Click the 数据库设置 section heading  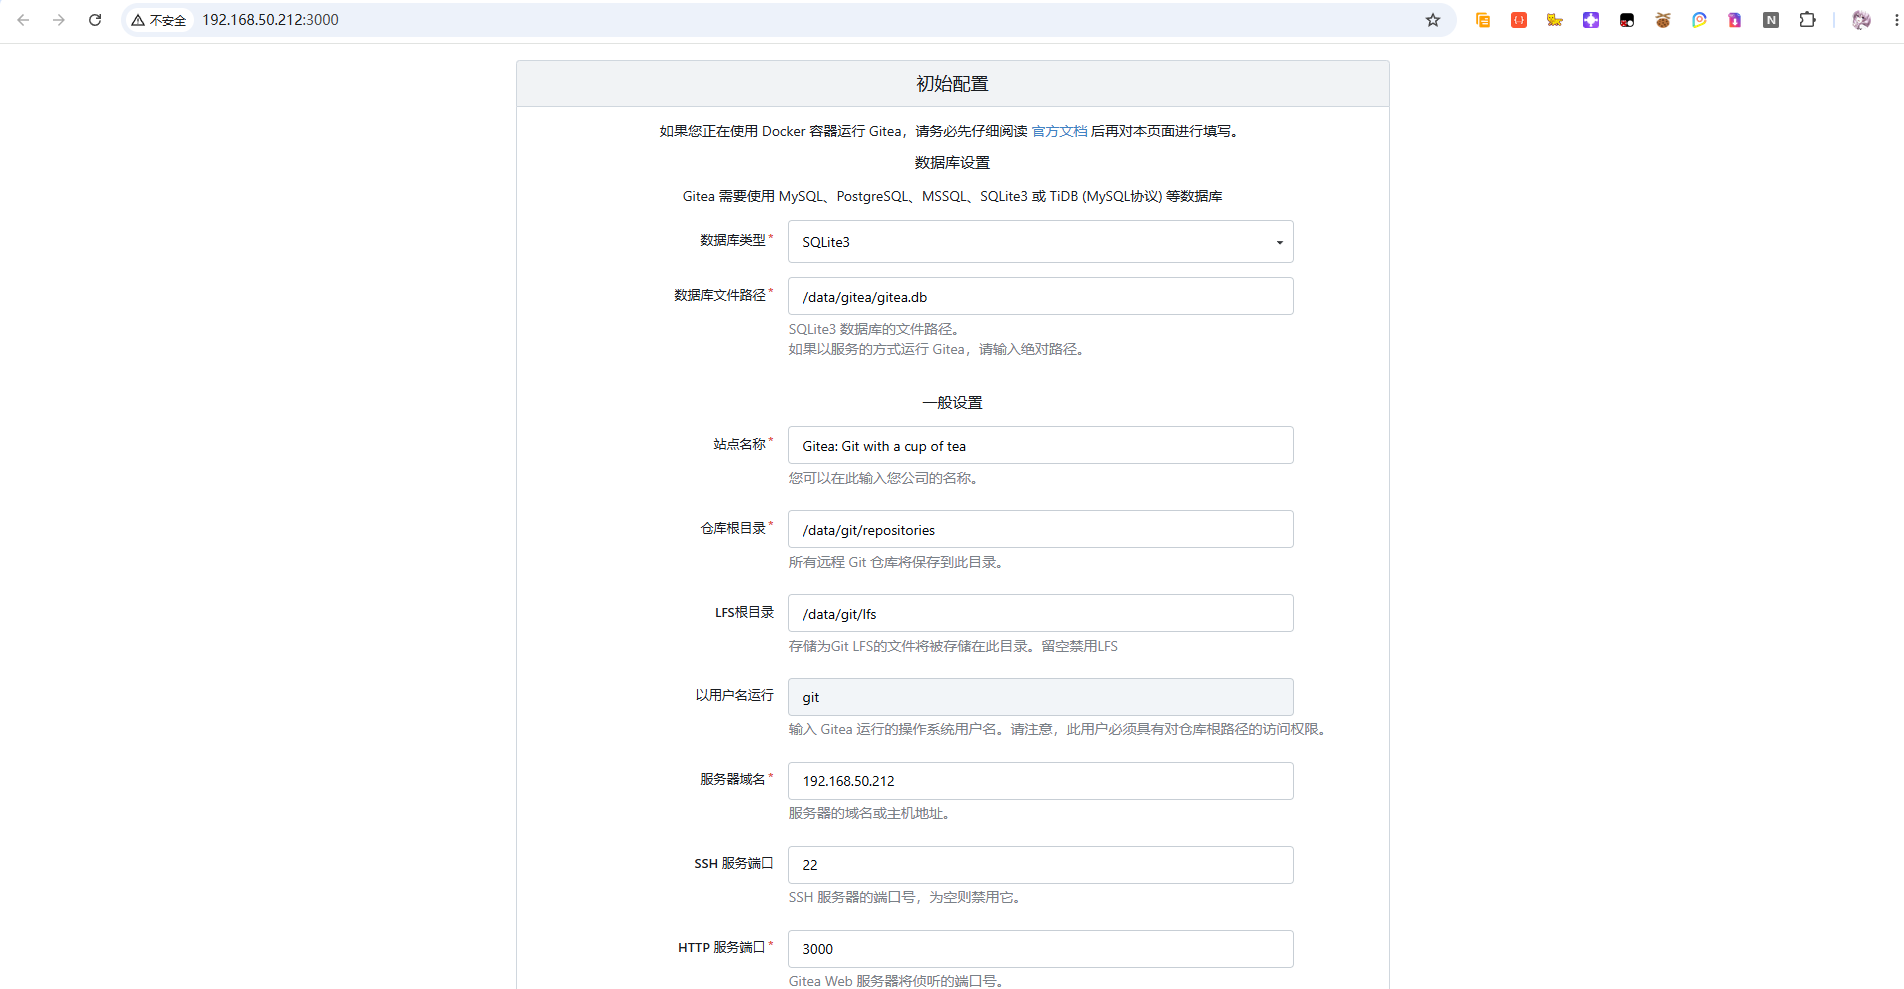coord(952,163)
